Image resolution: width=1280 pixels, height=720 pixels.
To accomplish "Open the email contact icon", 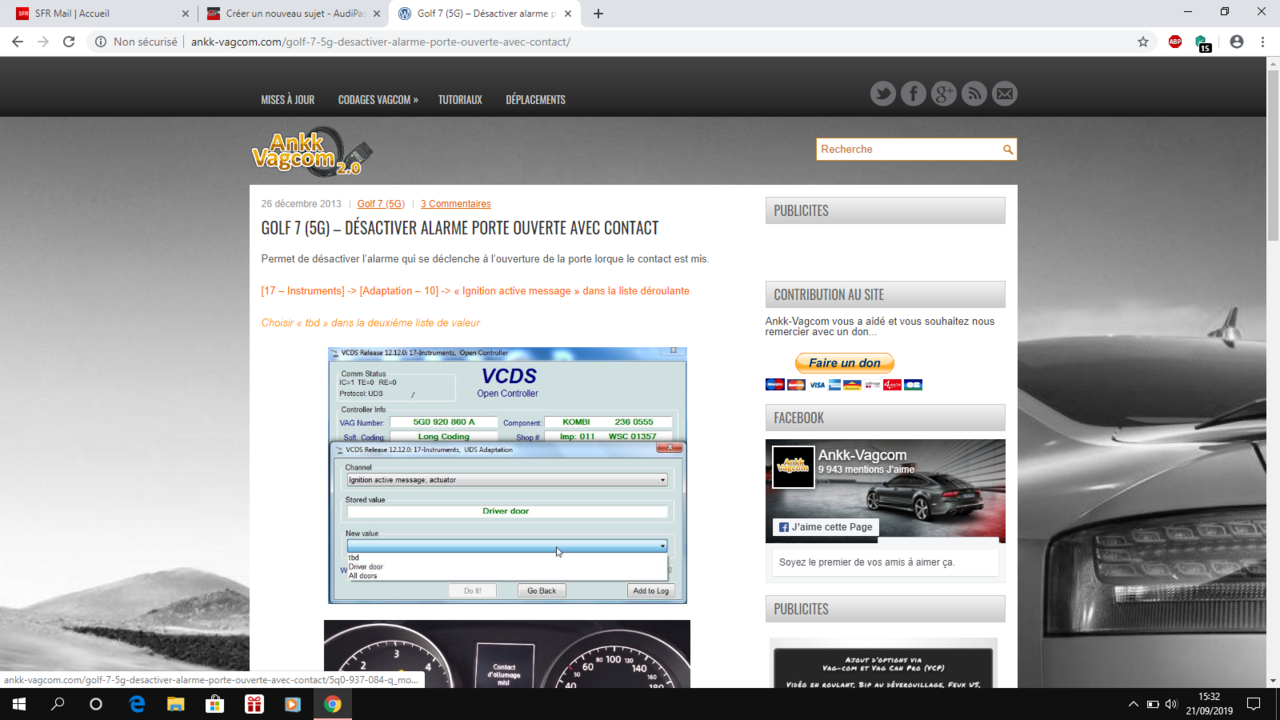I will tap(1005, 94).
